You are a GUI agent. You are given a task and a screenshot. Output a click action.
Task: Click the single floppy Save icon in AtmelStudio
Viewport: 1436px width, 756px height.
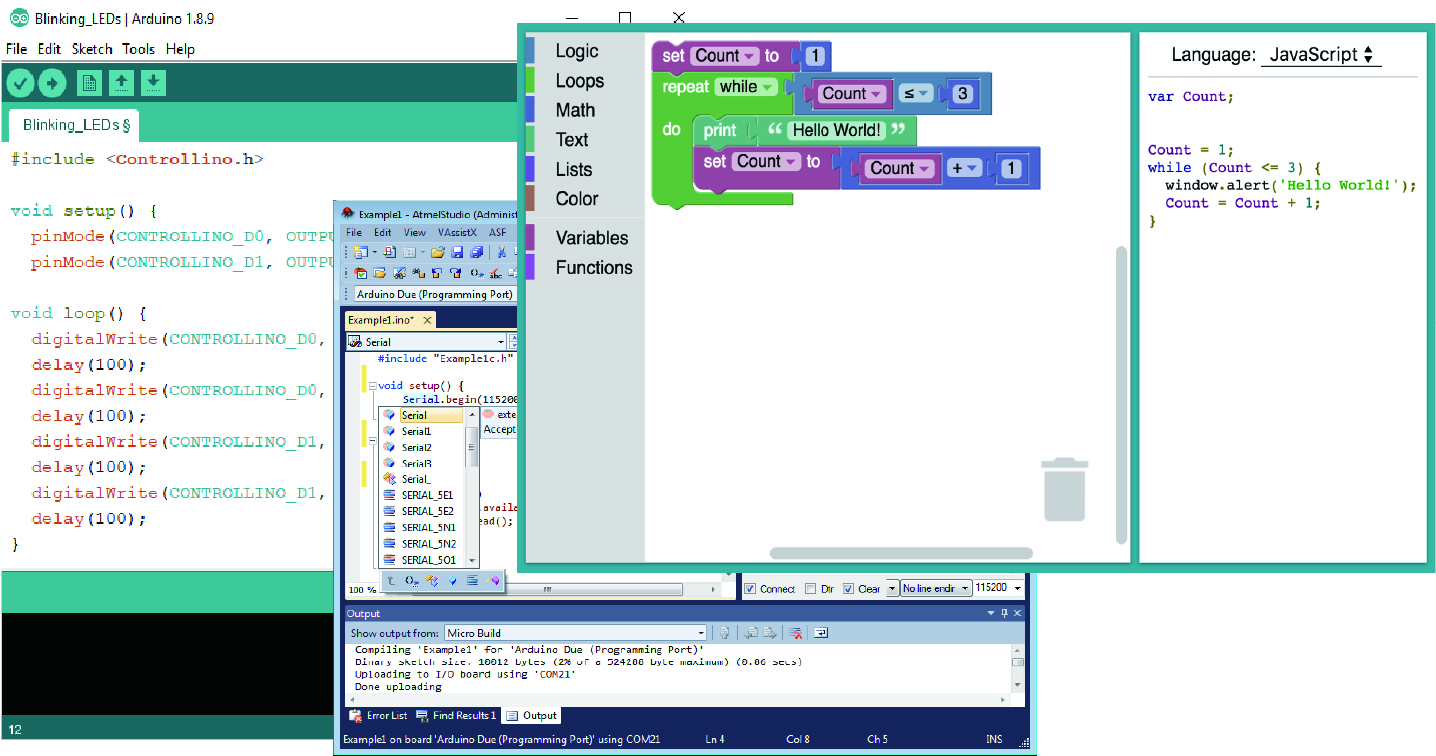pyautogui.click(x=457, y=252)
